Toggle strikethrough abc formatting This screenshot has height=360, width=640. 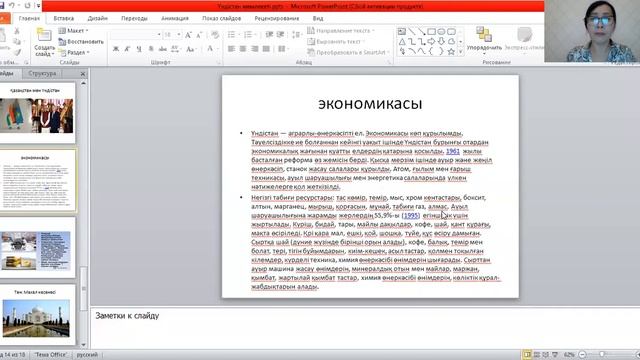coord(162,49)
